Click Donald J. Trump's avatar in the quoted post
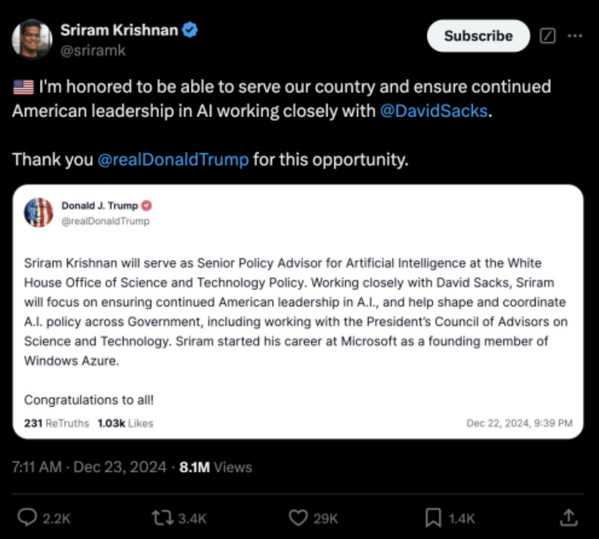The width and height of the screenshot is (599, 539). (39, 212)
